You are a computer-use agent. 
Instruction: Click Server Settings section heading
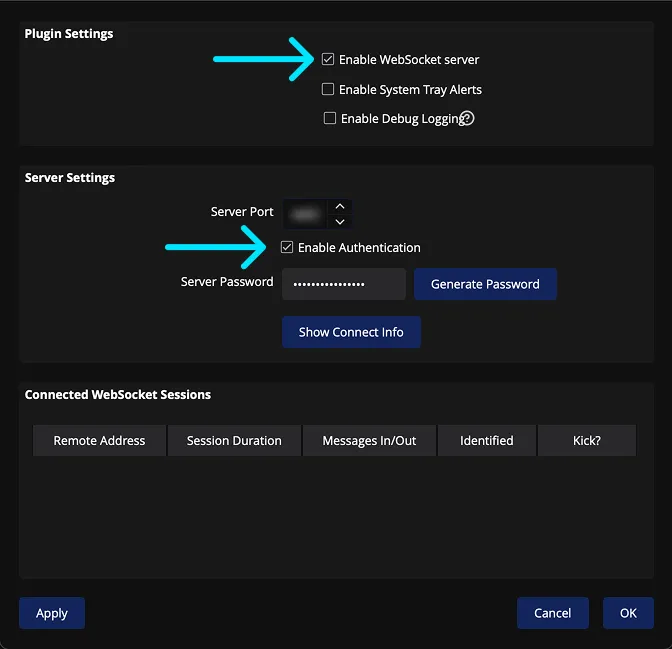pos(69,177)
